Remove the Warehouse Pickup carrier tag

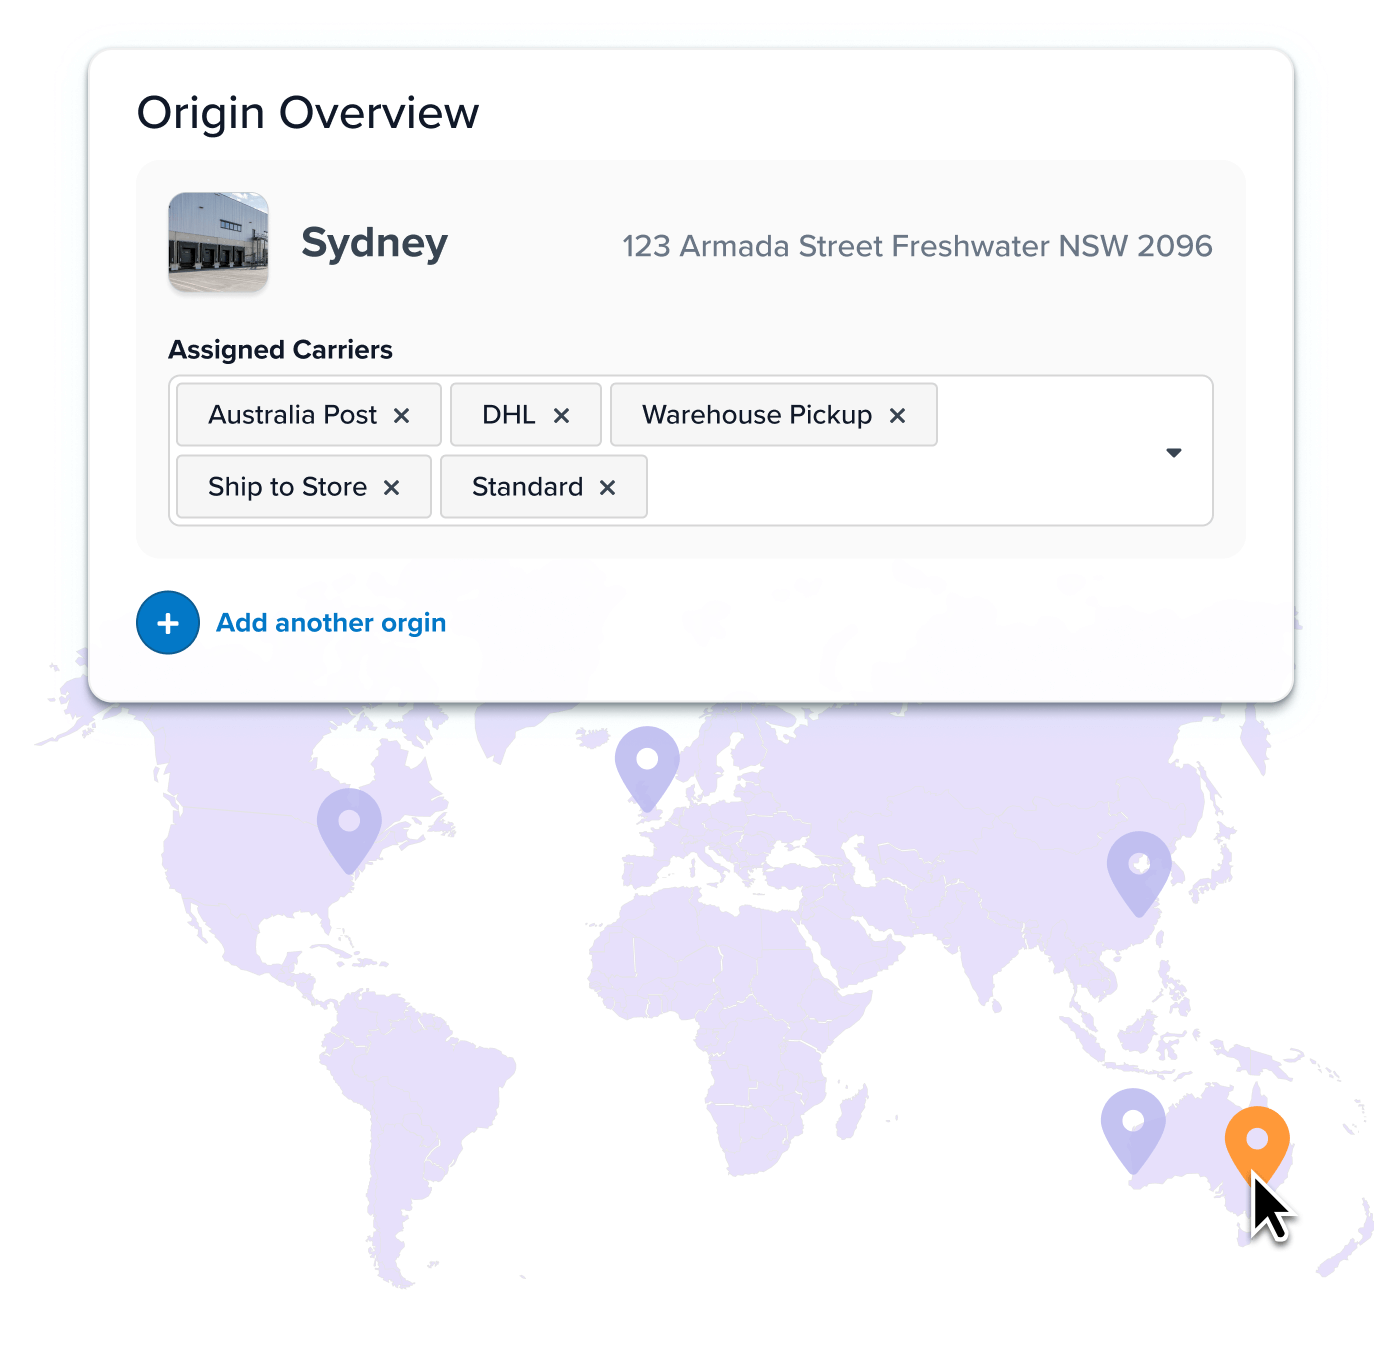point(897,415)
